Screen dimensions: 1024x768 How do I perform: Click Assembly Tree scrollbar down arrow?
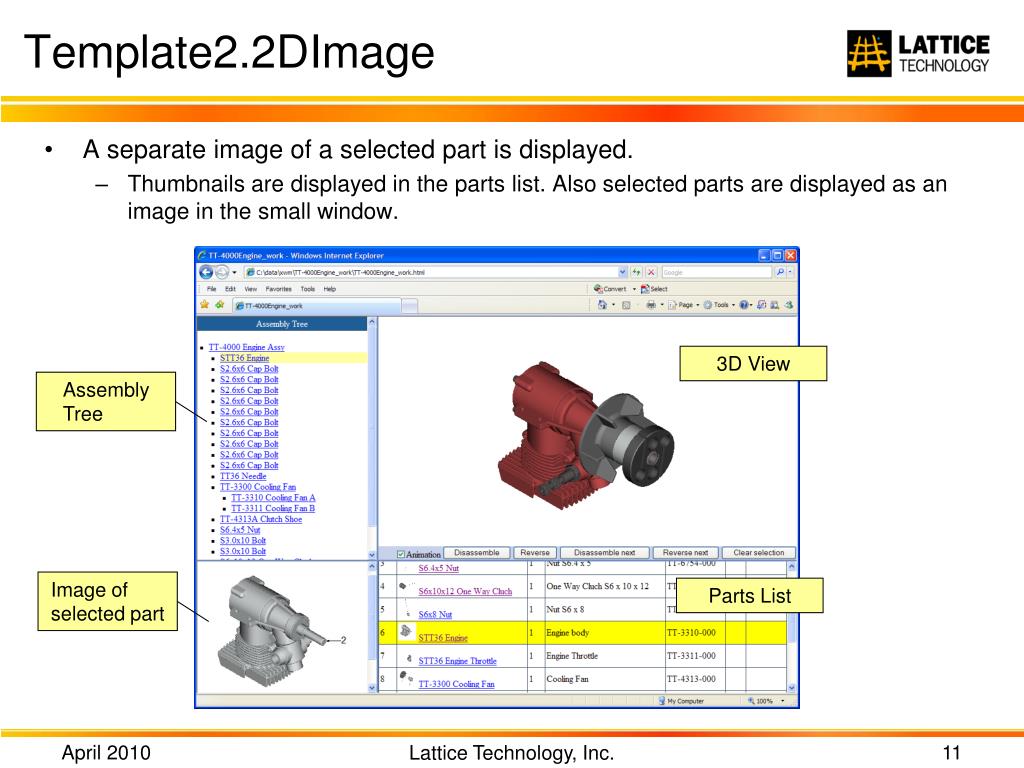tap(372, 554)
